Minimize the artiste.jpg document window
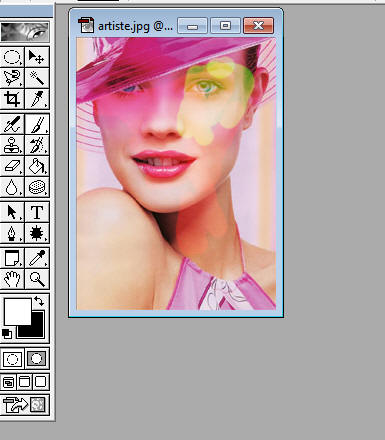 (x=192, y=26)
